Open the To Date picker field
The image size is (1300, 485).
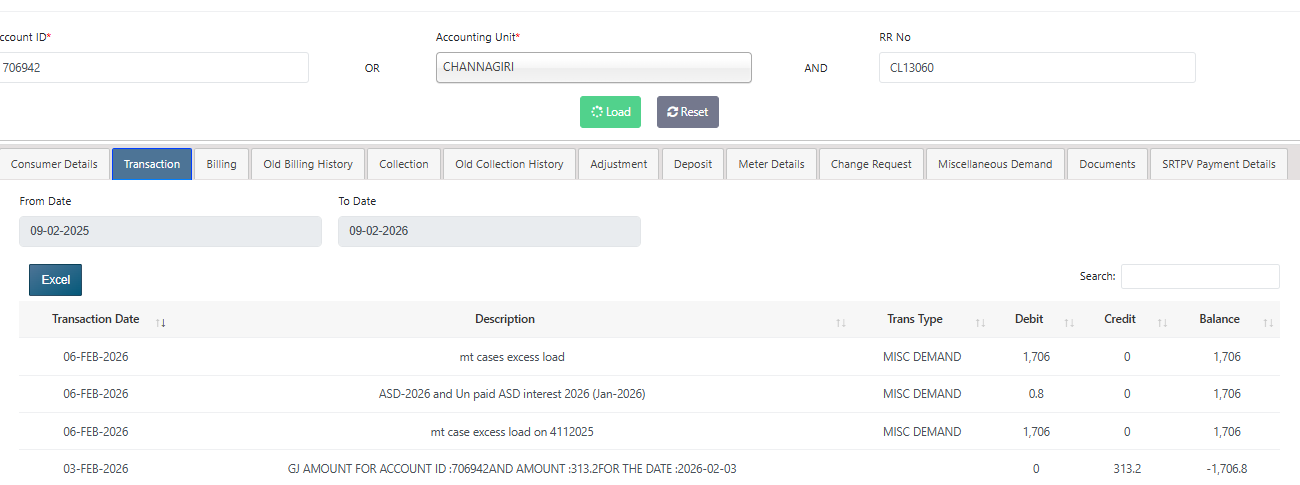click(489, 231)
